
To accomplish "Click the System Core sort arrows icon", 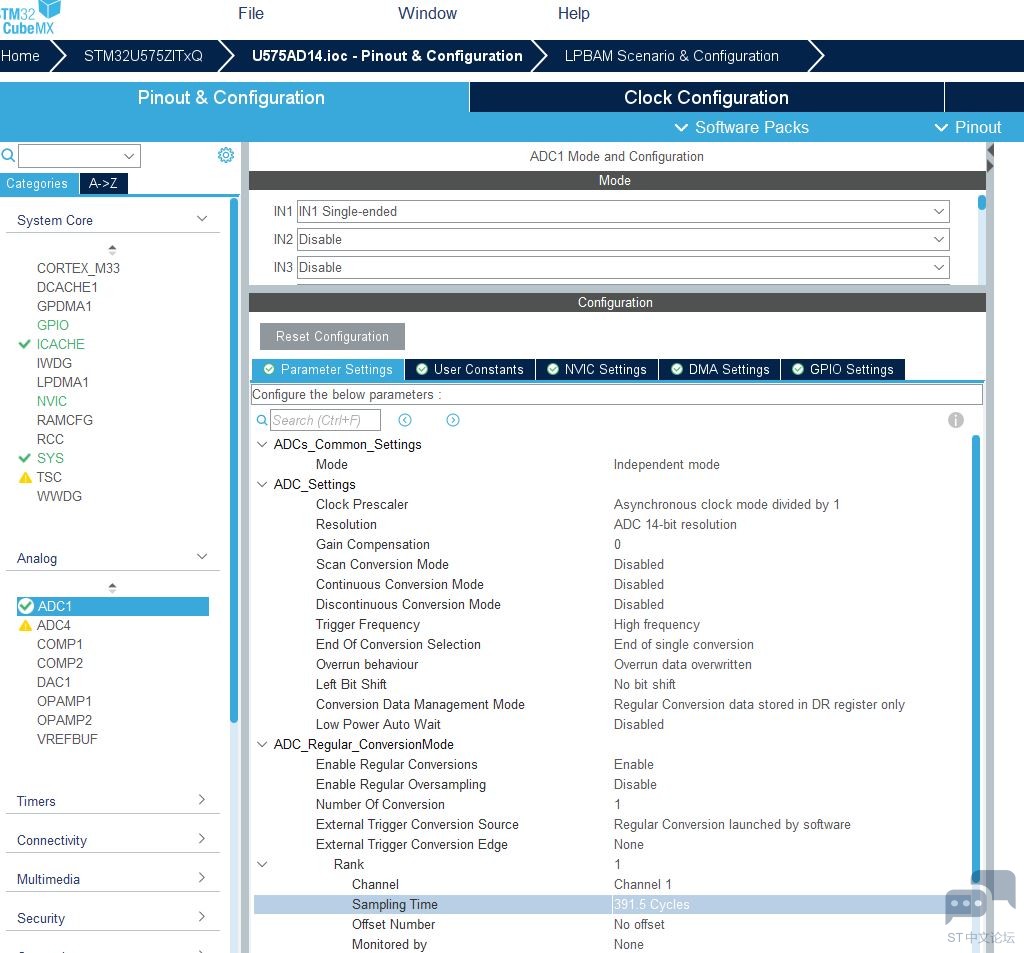I will [x=112, y=250].
